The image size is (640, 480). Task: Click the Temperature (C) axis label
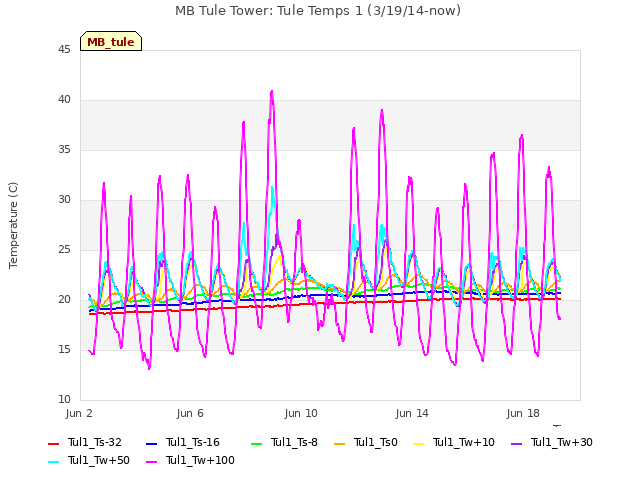coord(13,225)
